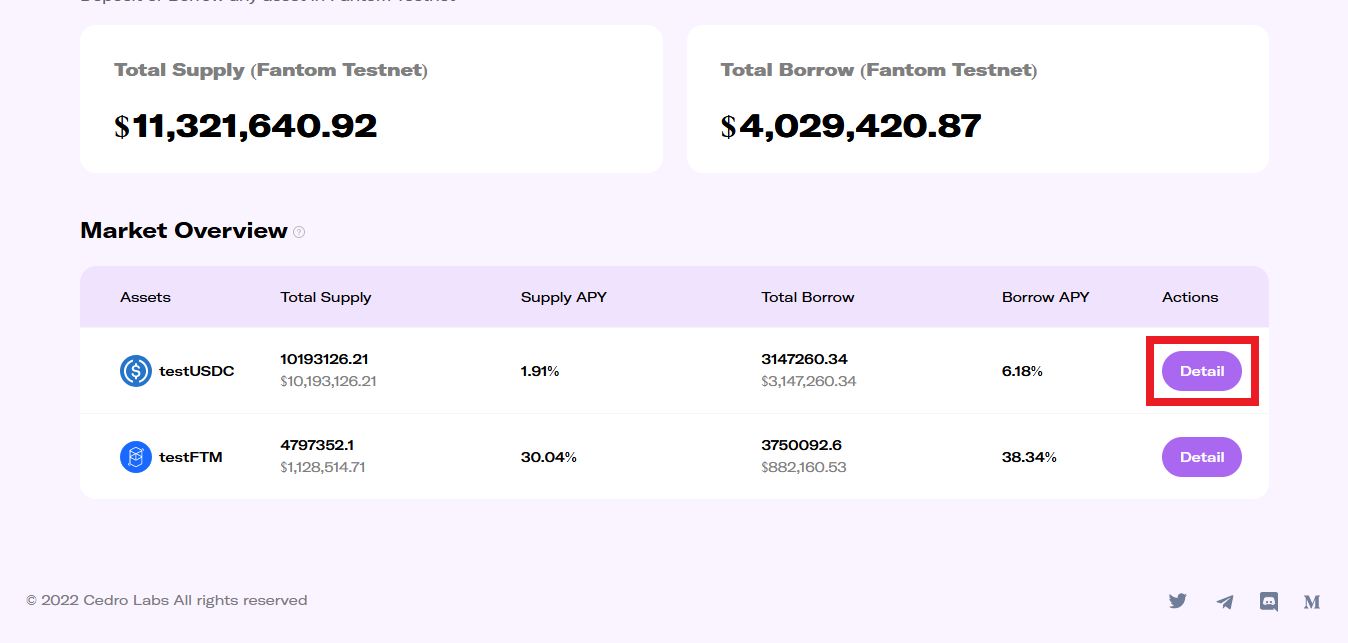The width and height of the screenshot is (1348, 643).
Task: Open the Discord icon in footer
Action: [1269, 601]
